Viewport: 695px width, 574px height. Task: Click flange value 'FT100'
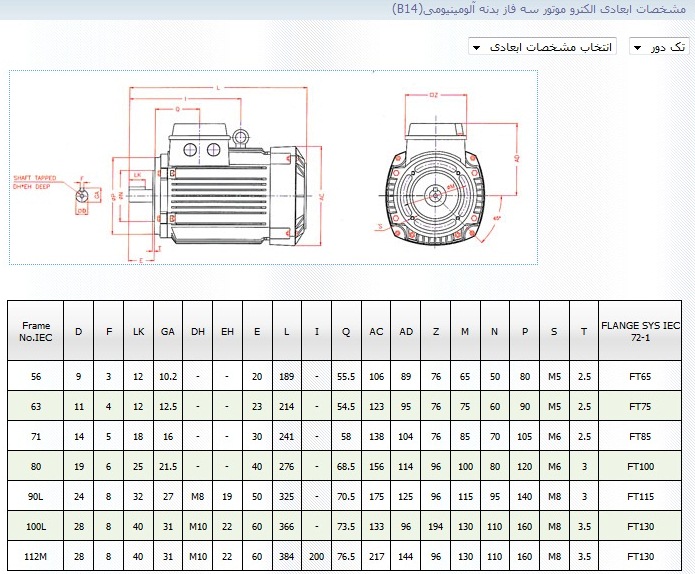click(640, 466)
